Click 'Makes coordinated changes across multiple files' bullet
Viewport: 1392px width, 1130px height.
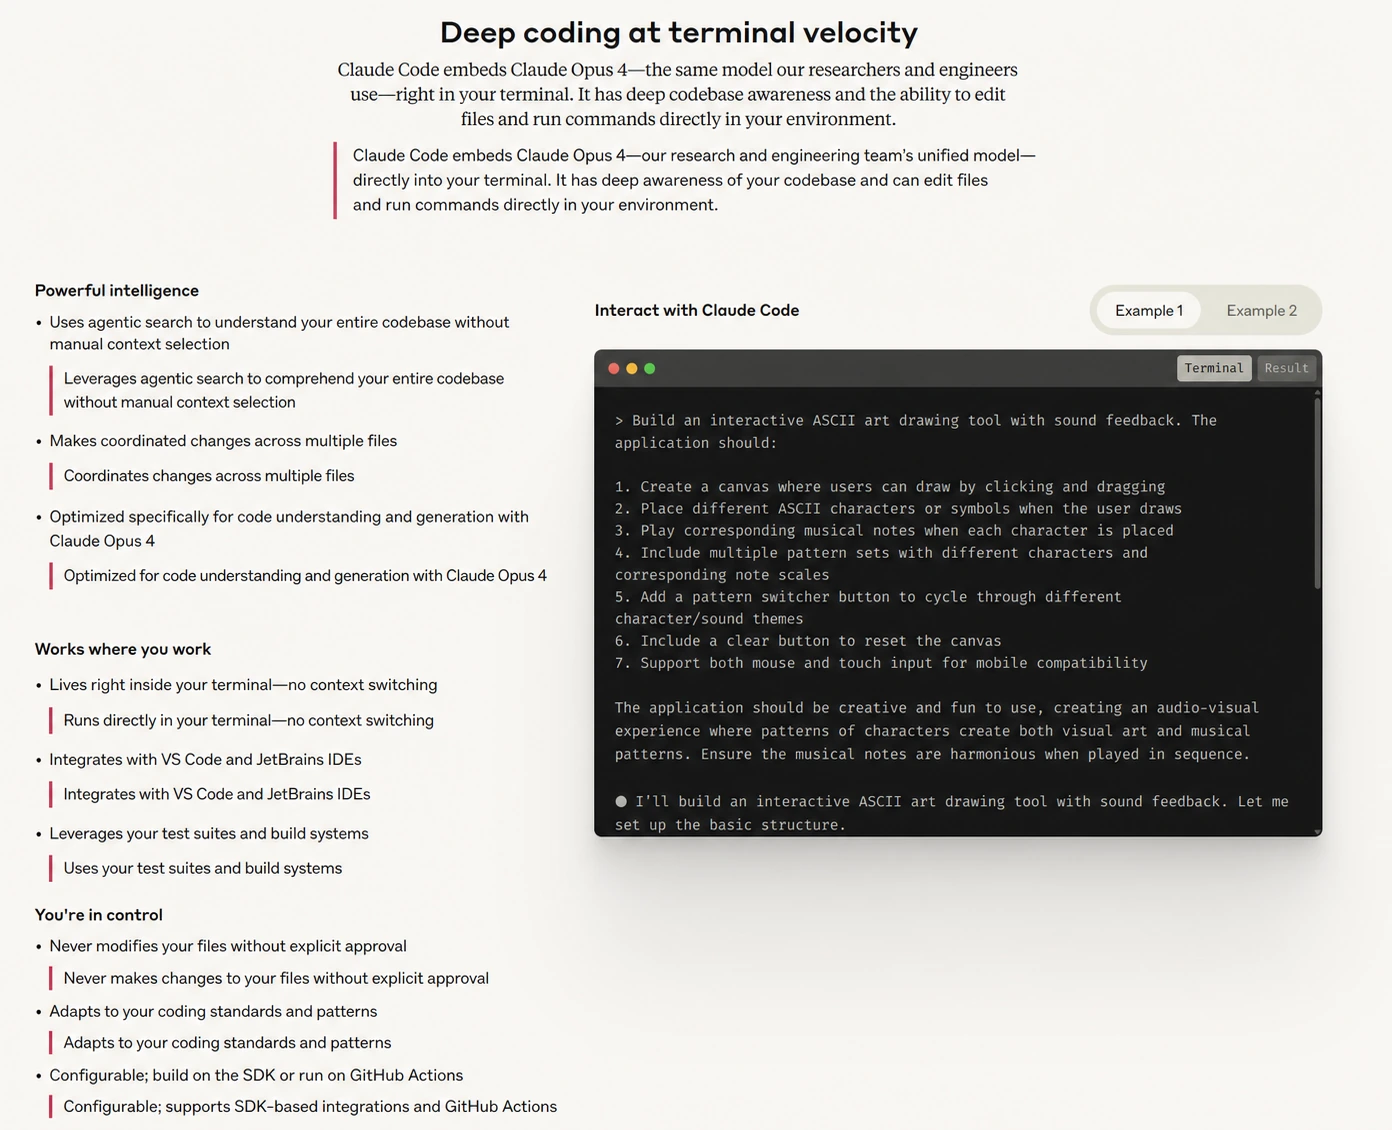223,441
